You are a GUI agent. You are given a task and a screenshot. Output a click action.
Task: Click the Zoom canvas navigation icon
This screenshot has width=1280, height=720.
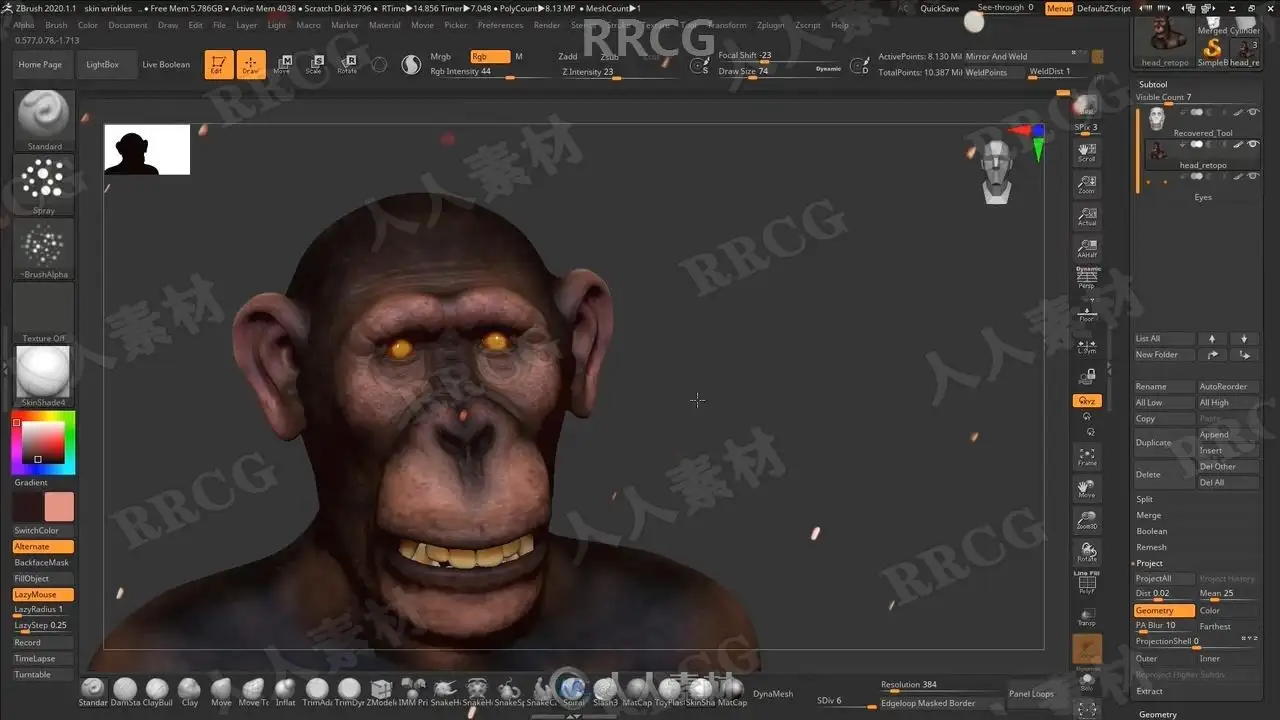pyautogui.click(x=1086, y=184)
